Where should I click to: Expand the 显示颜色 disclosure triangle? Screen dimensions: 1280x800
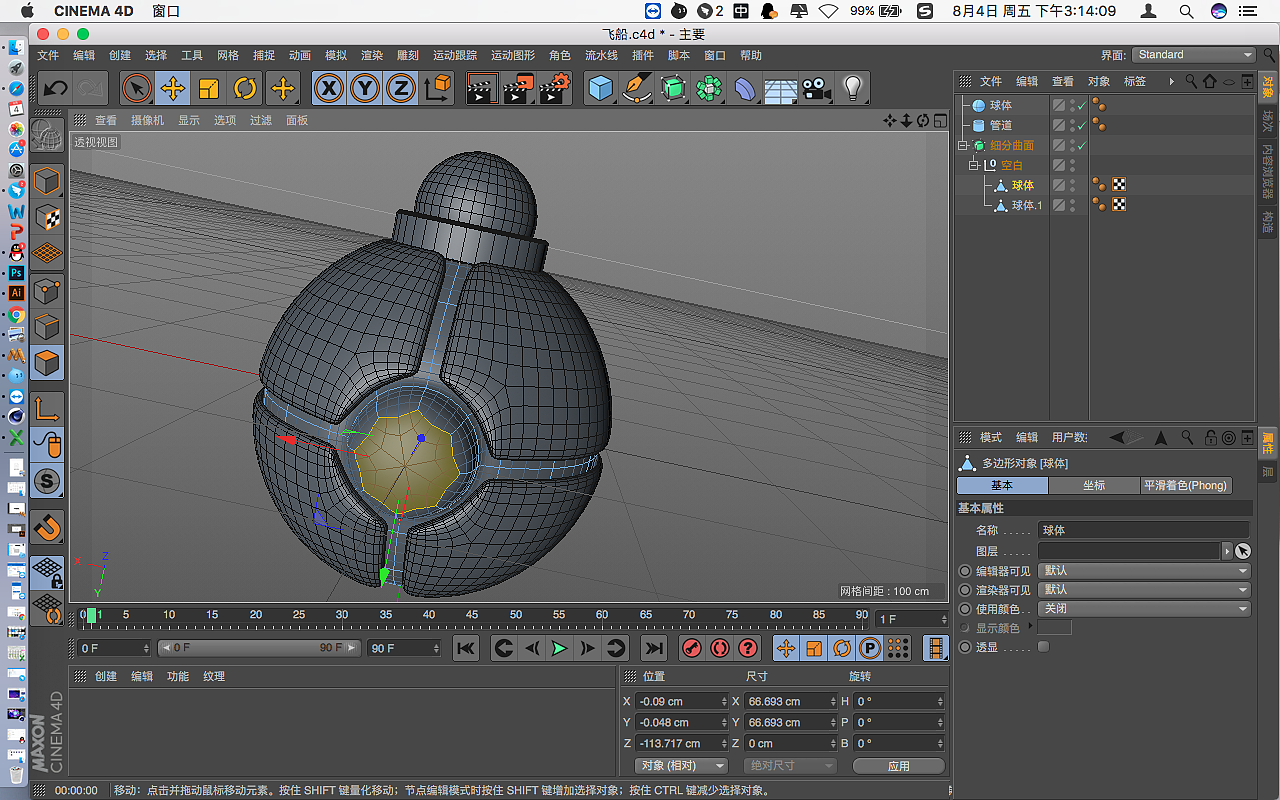[1030, 626]
